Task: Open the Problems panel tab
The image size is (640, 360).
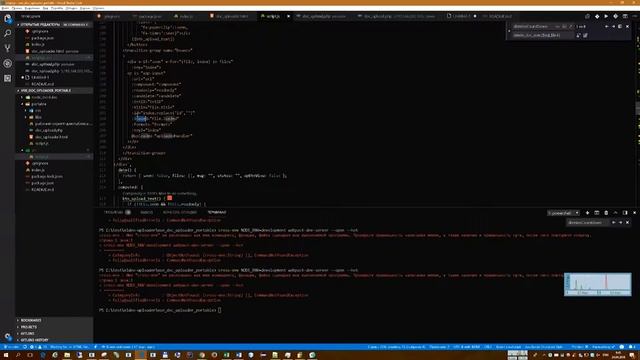Action: (x=117, y=212)
